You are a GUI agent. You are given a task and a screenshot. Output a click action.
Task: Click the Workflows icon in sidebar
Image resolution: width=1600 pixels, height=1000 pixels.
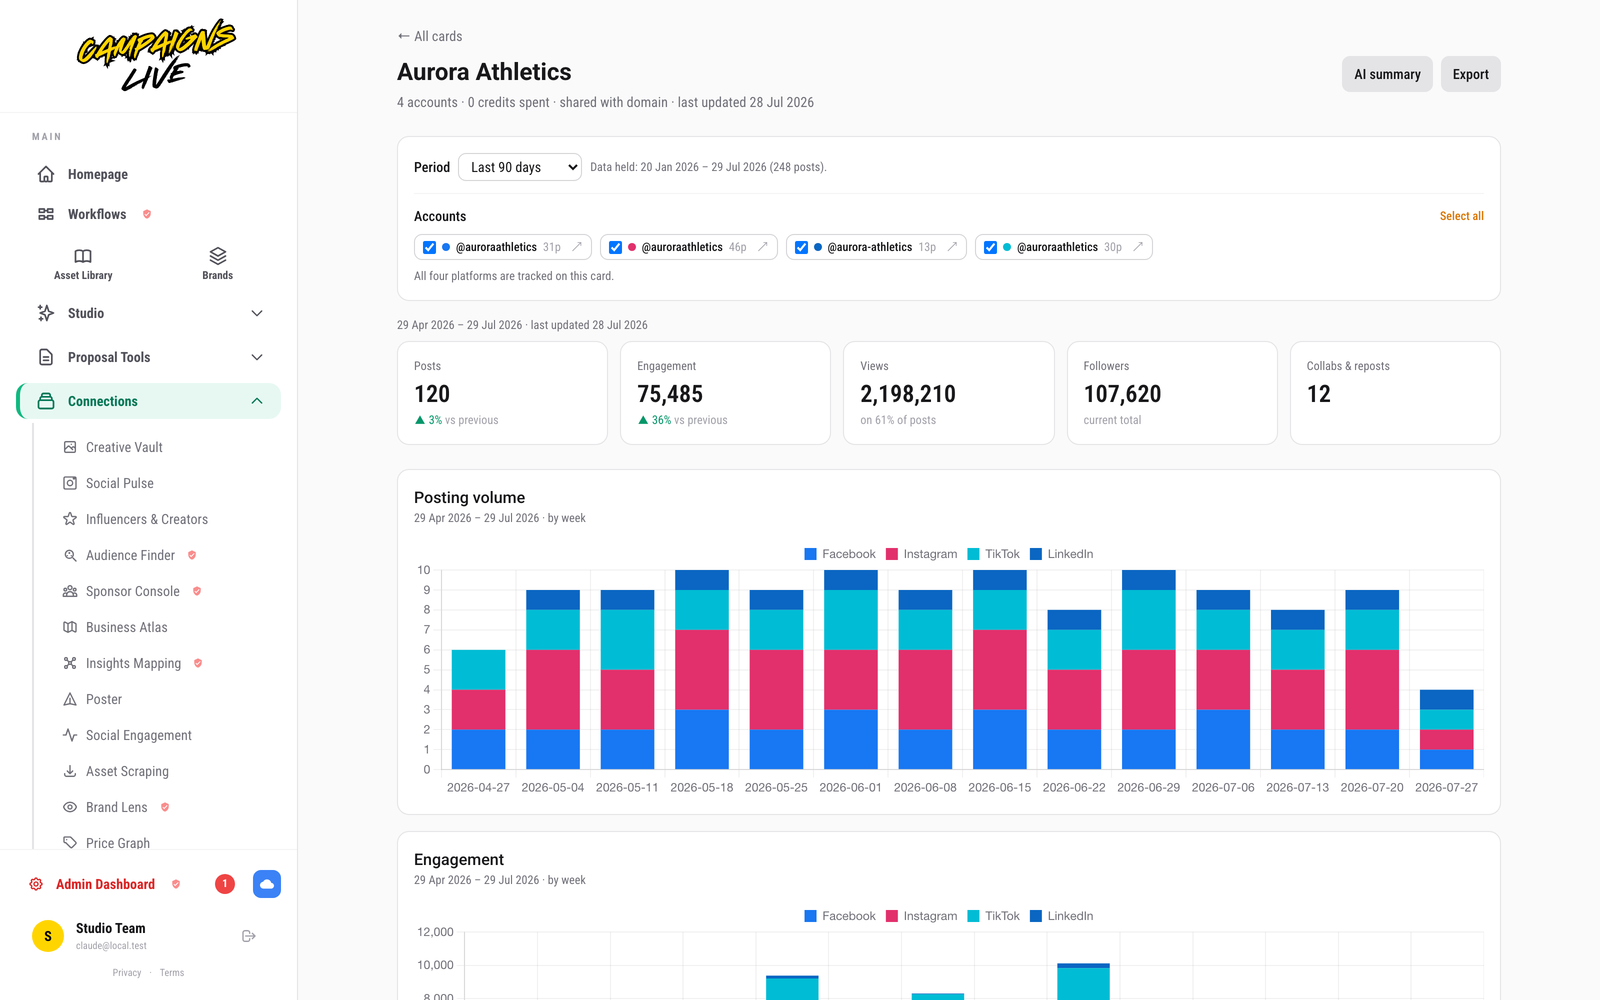click(46, 214)
